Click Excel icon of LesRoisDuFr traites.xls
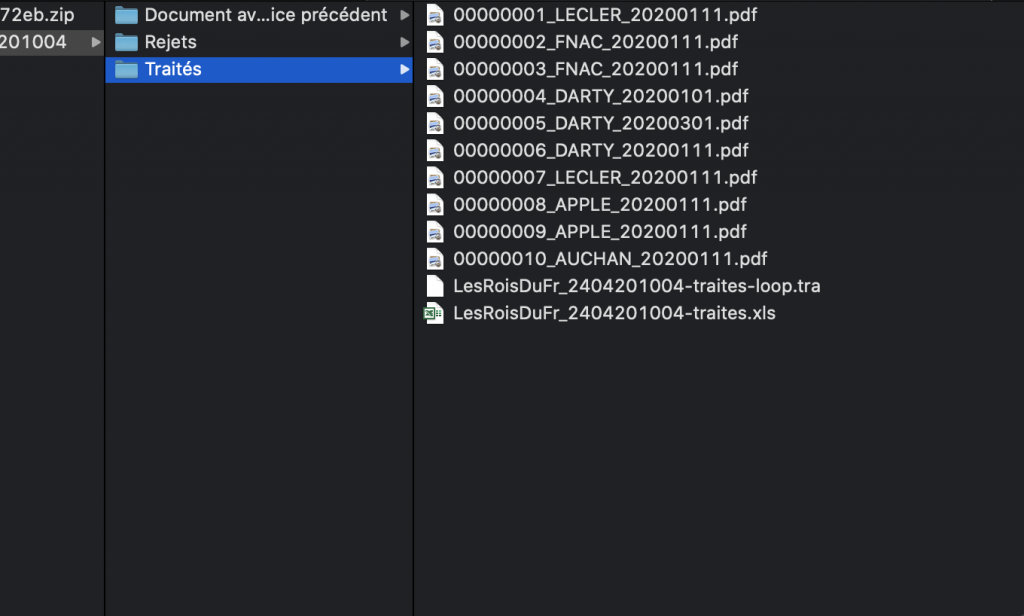 434,314
